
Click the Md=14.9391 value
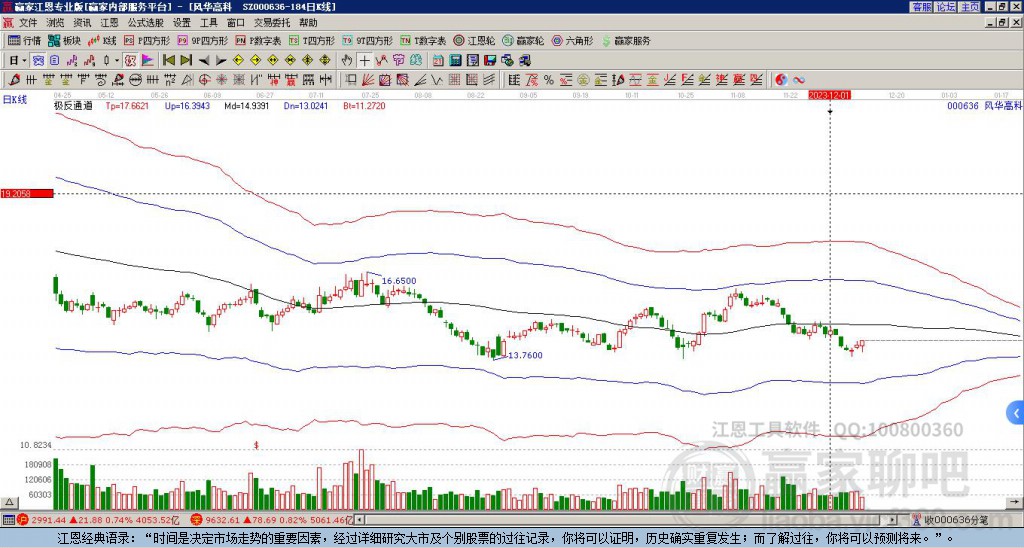pos(247,105)
